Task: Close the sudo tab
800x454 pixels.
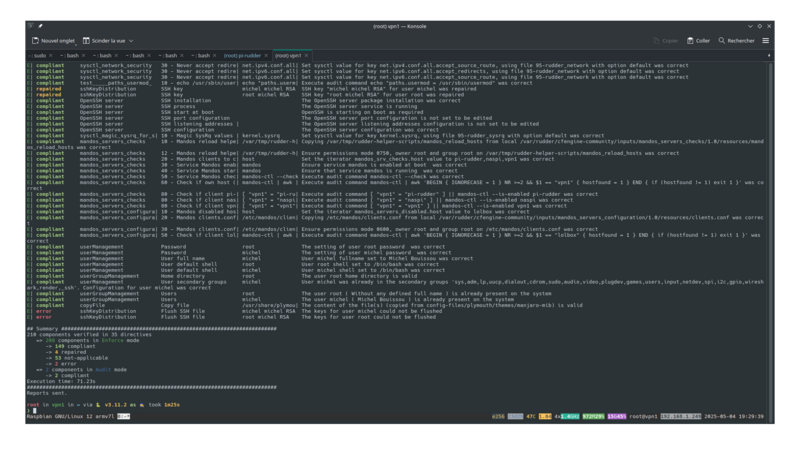Action: (x=51, y=56)
